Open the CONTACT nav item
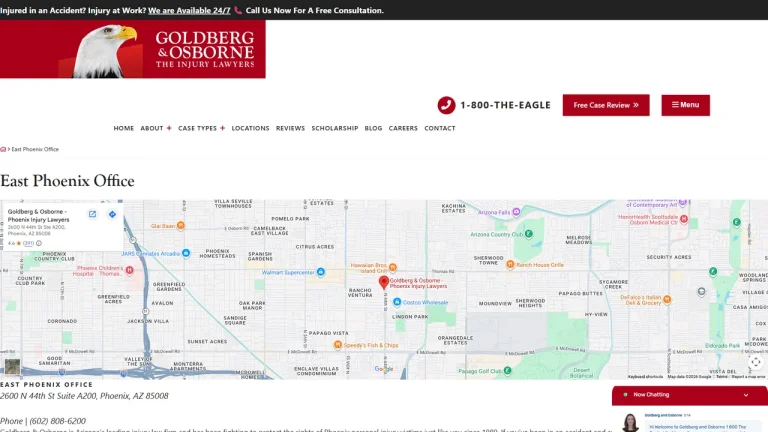Screen dimensions: 768x432 coord(440,128)
